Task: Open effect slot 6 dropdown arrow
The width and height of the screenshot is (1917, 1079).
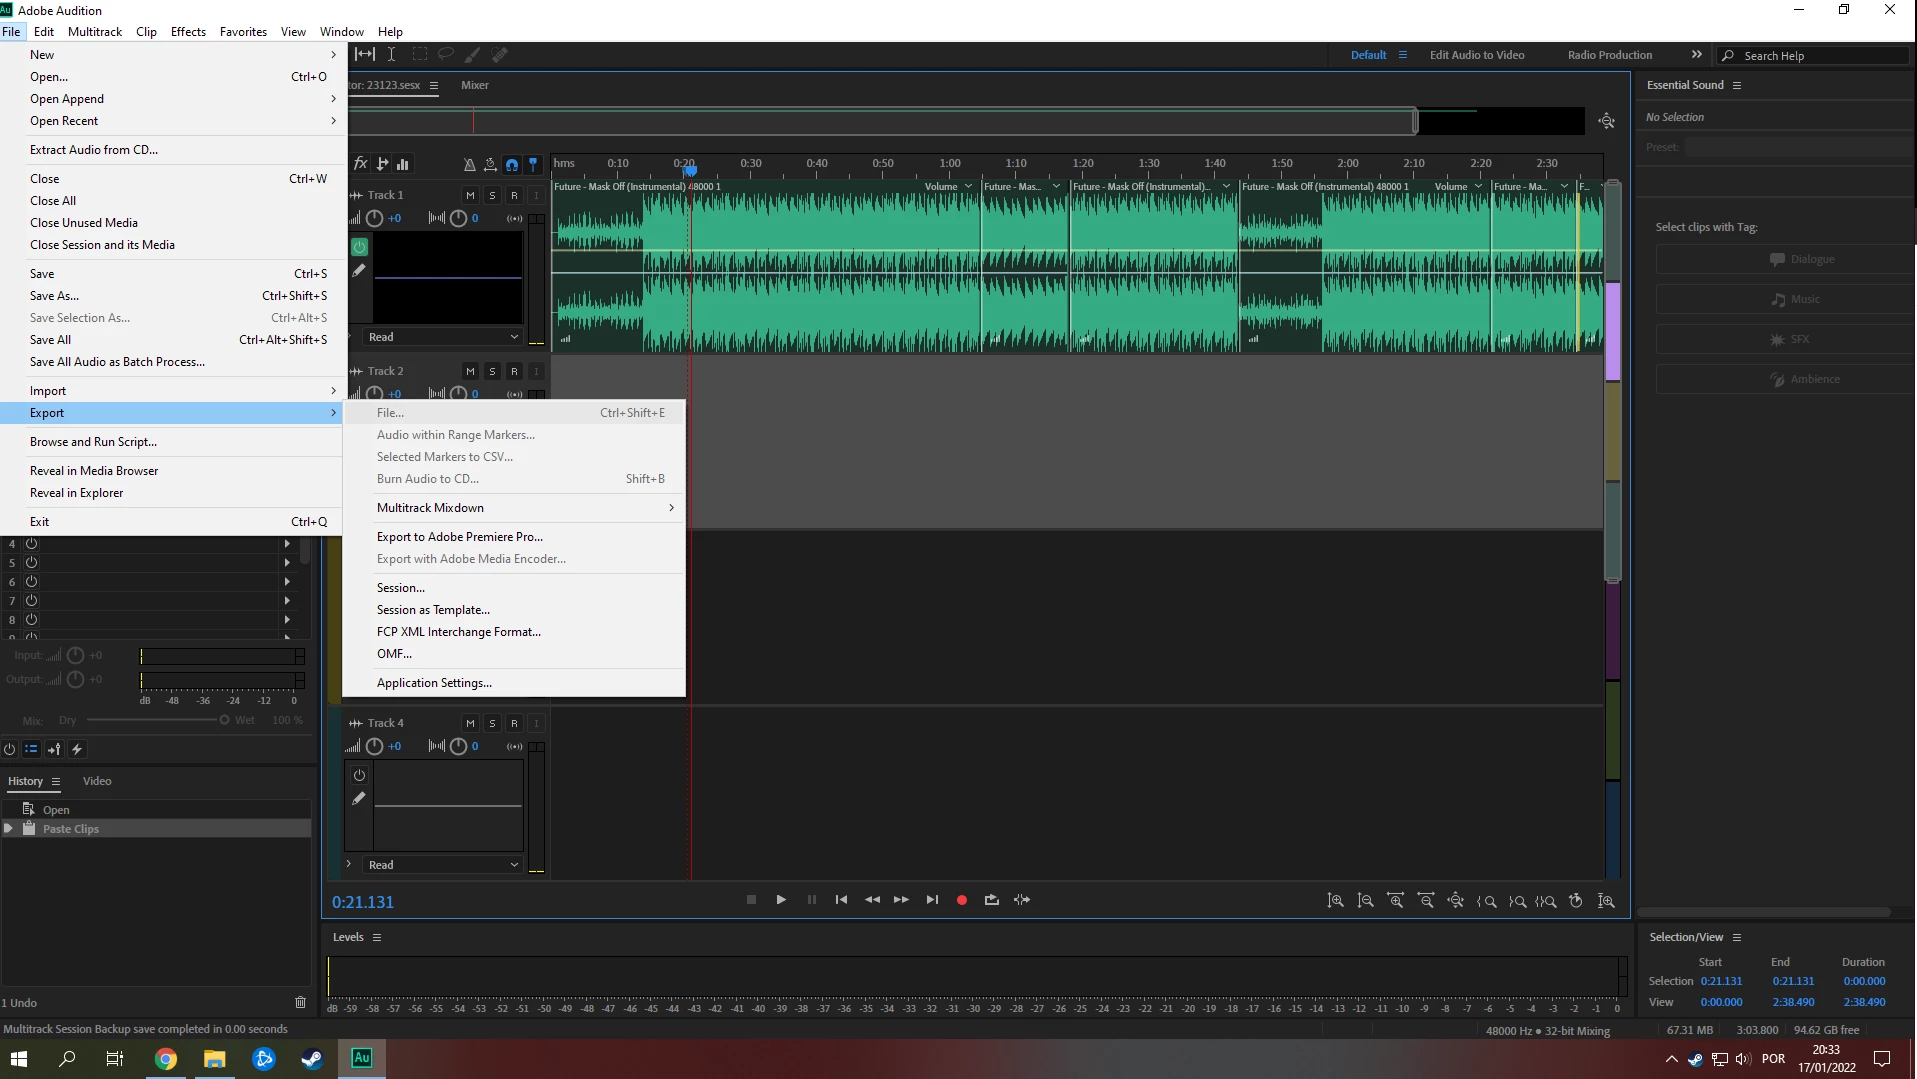Action: [x=287, y=581]
